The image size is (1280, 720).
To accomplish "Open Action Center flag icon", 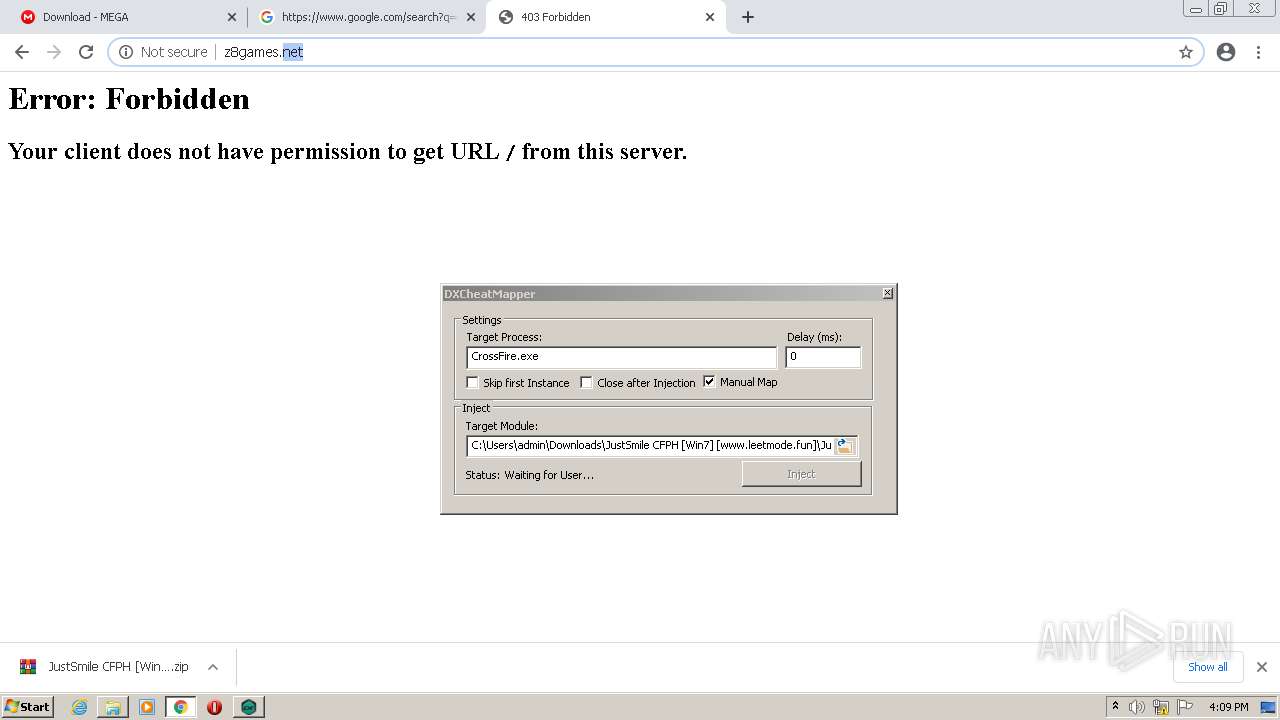I will pos(1185,707).
